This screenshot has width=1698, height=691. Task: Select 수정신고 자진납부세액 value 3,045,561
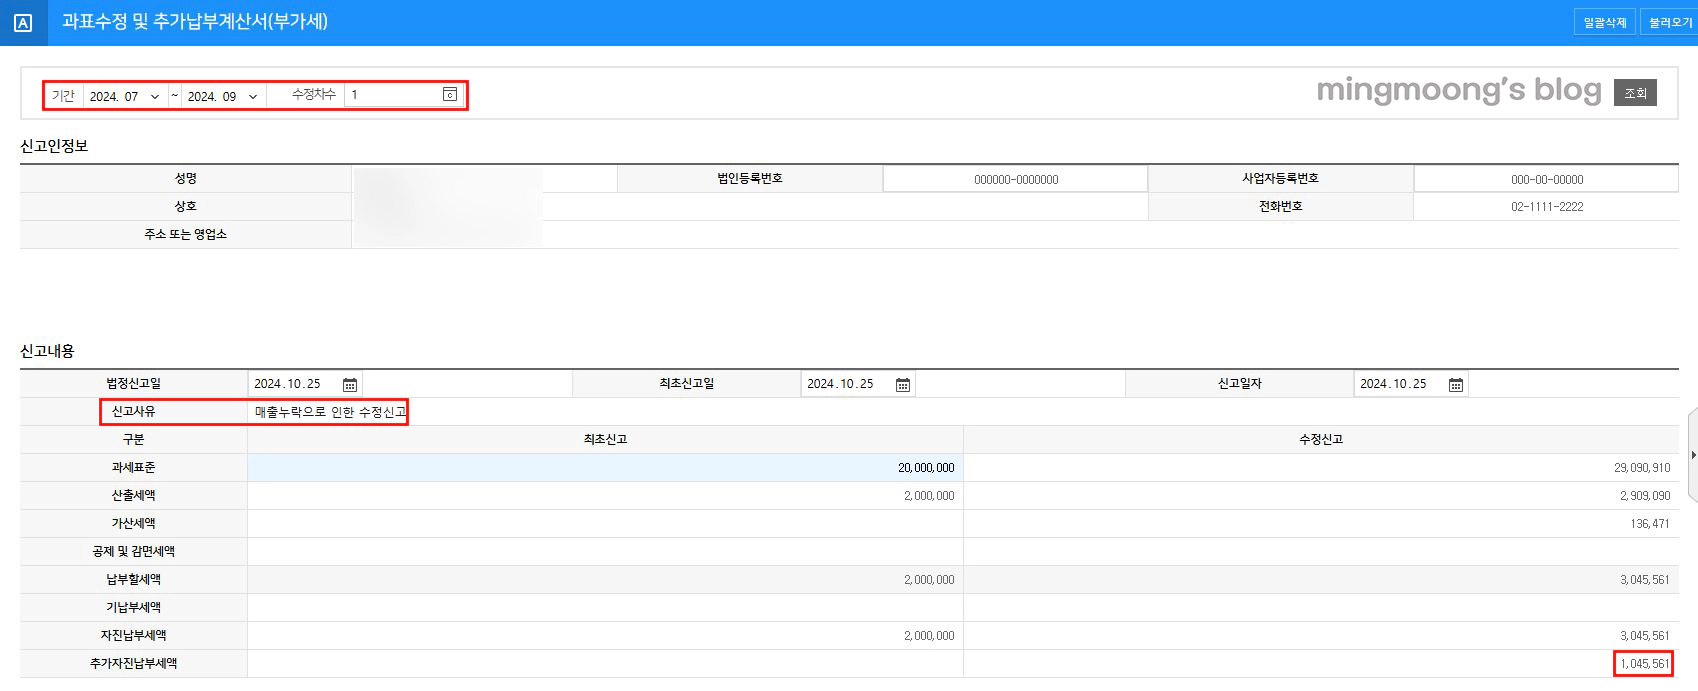click(x=1645, y=636)
